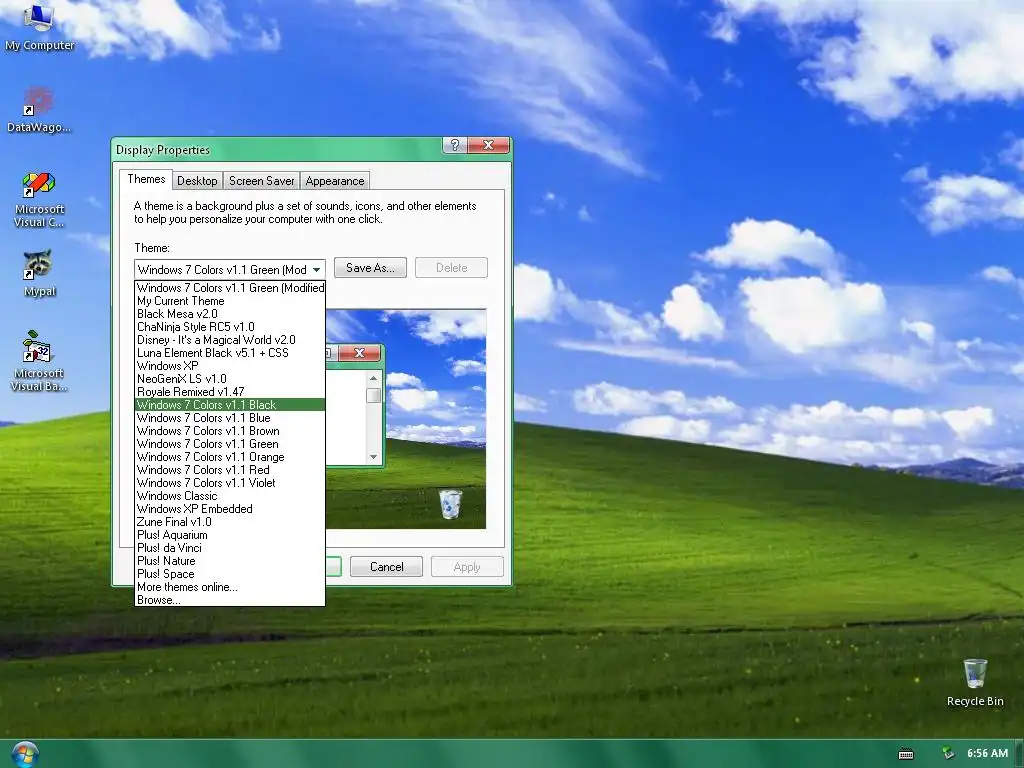The width and height of the screenshot is (1024, 768).
Task: Select Windows 7 Colors v1.1 Red
Action: [230, 470]
